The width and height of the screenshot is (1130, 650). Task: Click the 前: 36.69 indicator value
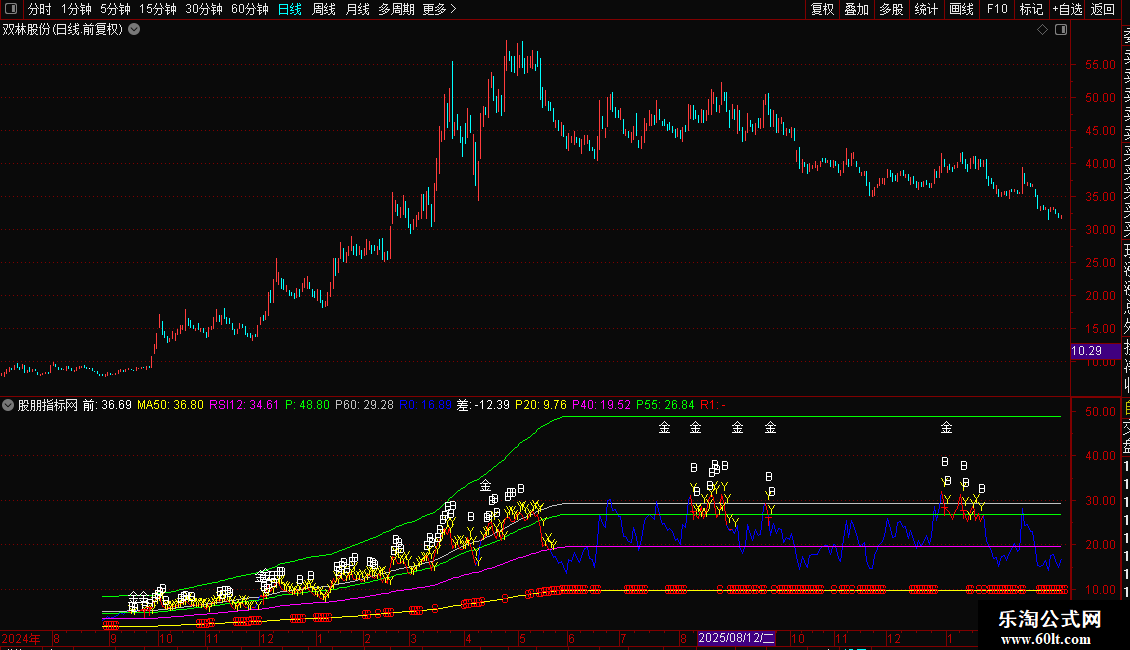tap(107, 405)
